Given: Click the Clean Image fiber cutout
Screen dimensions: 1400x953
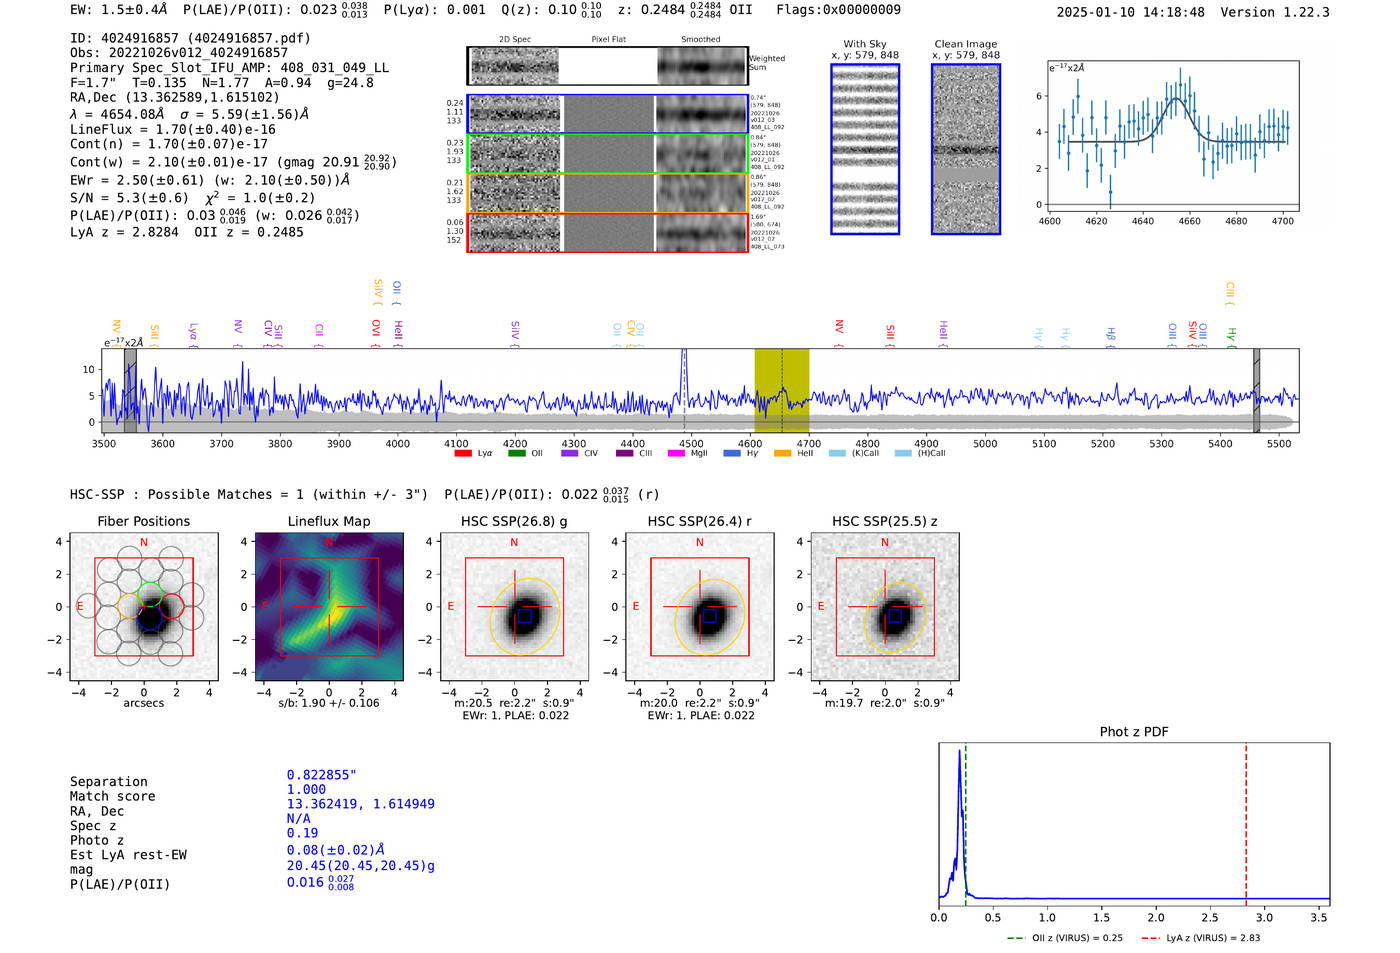Looking at the screenshot, I should tap(965, 149).
